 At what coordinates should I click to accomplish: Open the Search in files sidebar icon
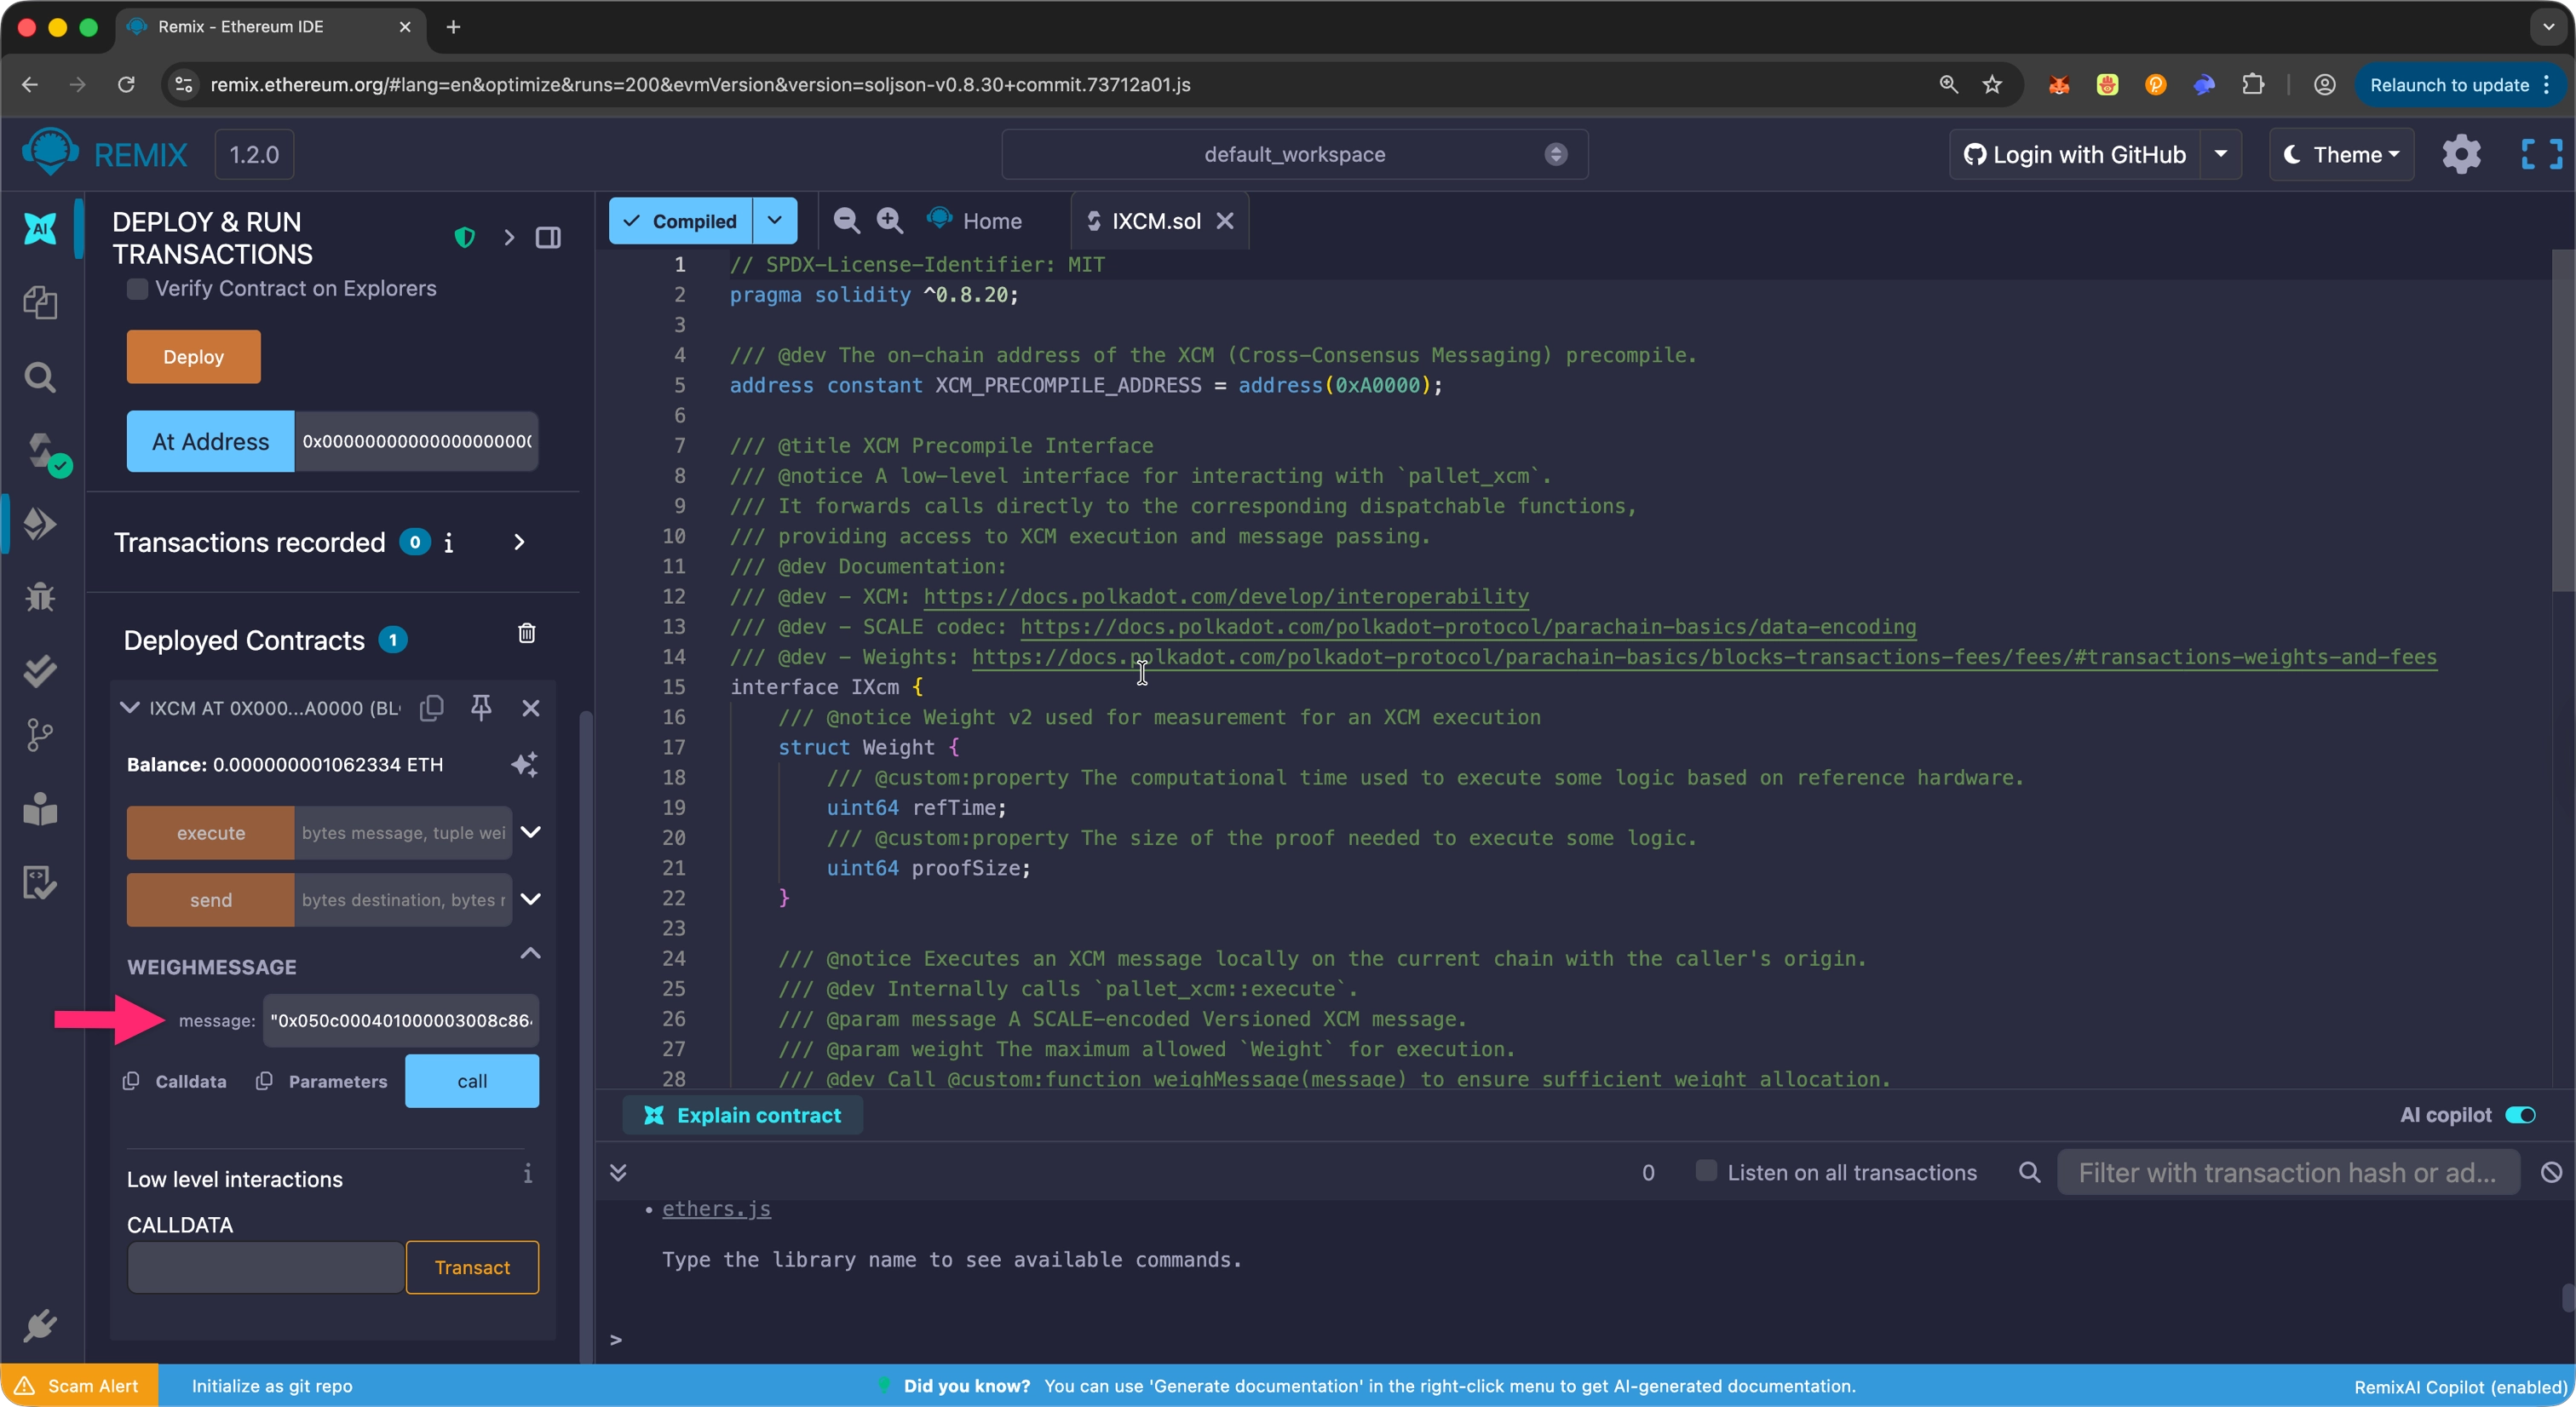click(40, 377)
